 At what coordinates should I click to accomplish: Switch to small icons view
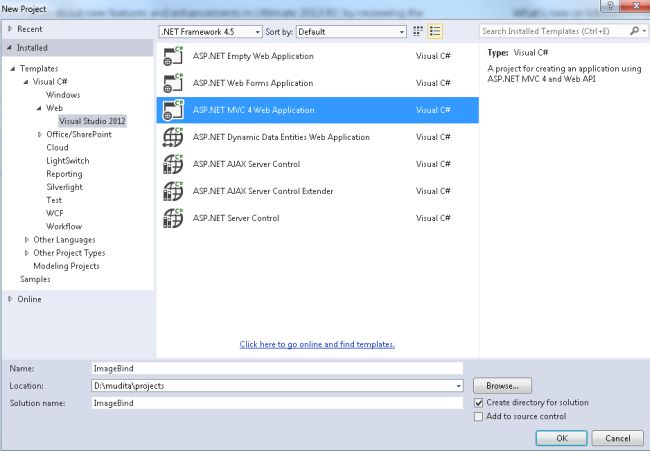pos(418,32)
